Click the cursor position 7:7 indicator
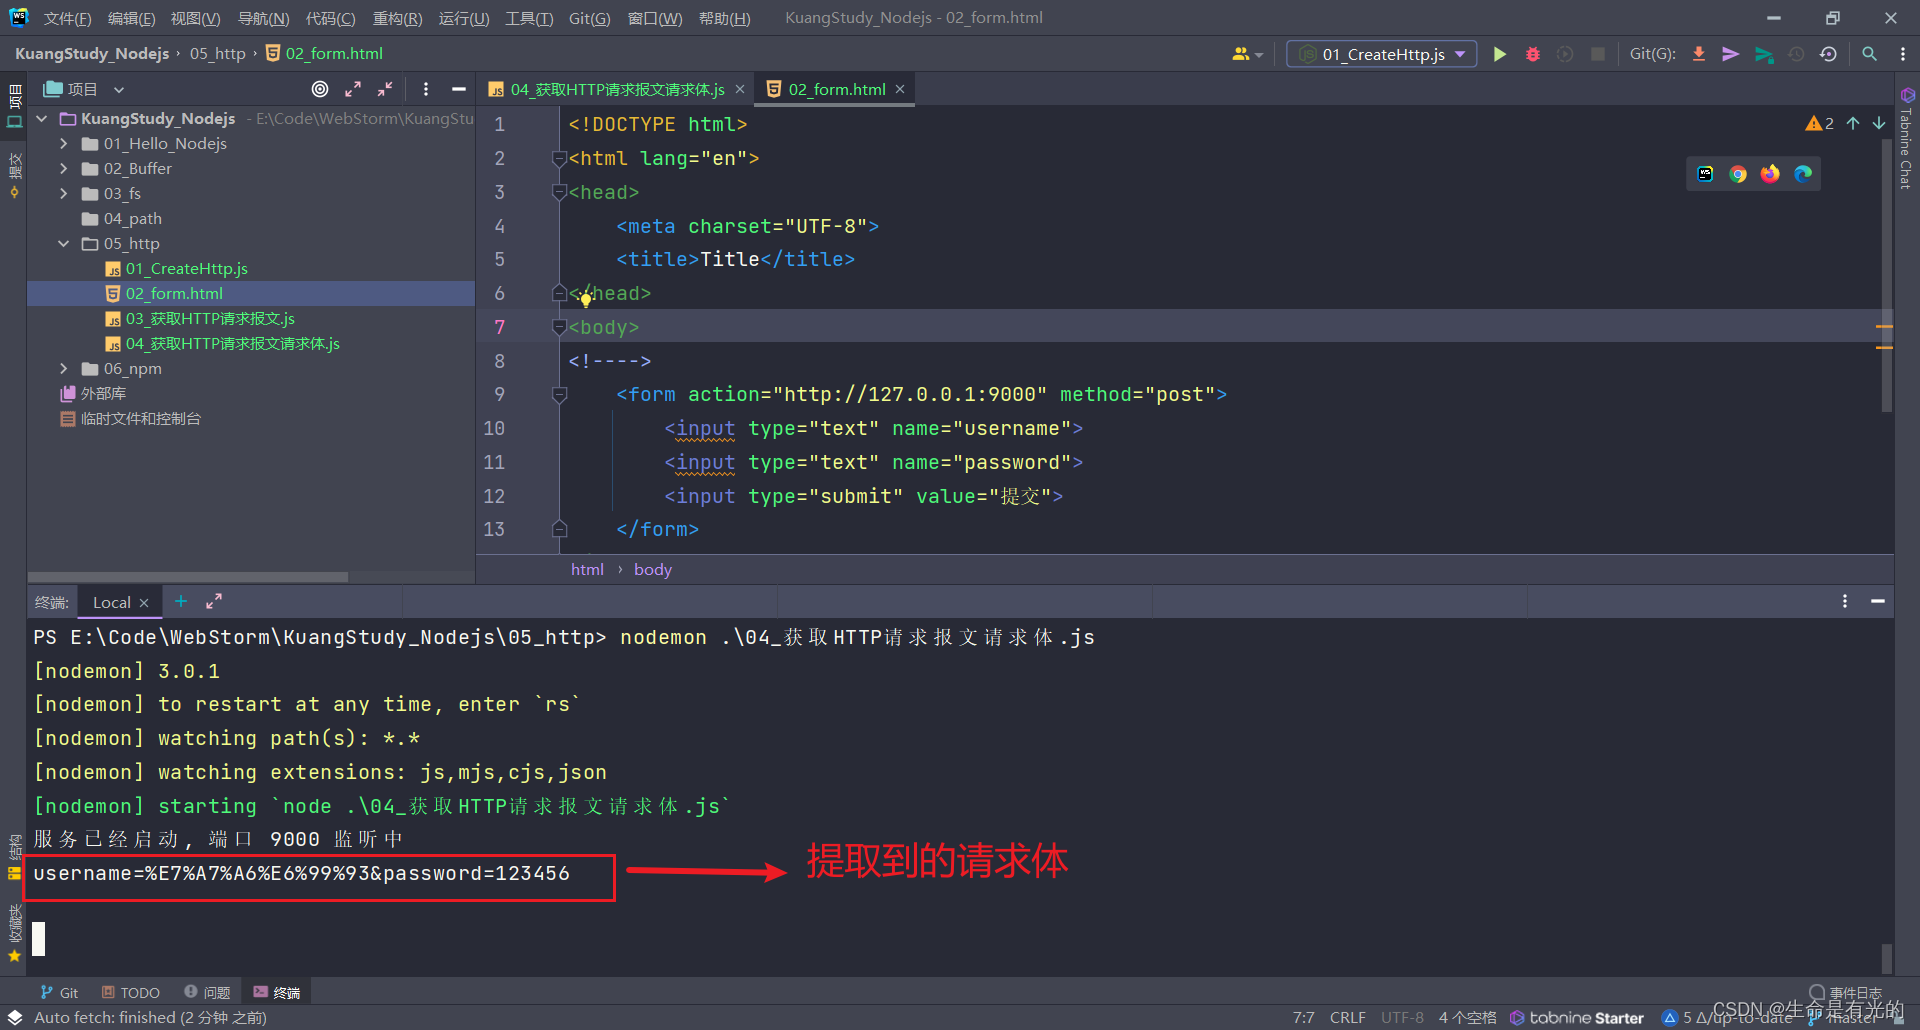1920x1030 pixels. 1303,1017
